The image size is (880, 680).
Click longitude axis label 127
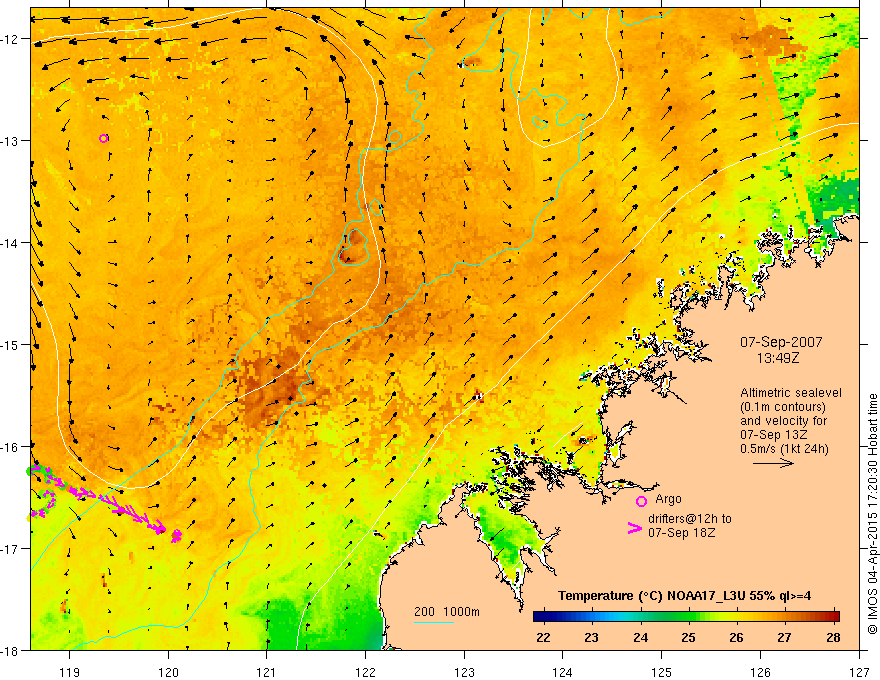pyautogui.click(x=859, y=672)
